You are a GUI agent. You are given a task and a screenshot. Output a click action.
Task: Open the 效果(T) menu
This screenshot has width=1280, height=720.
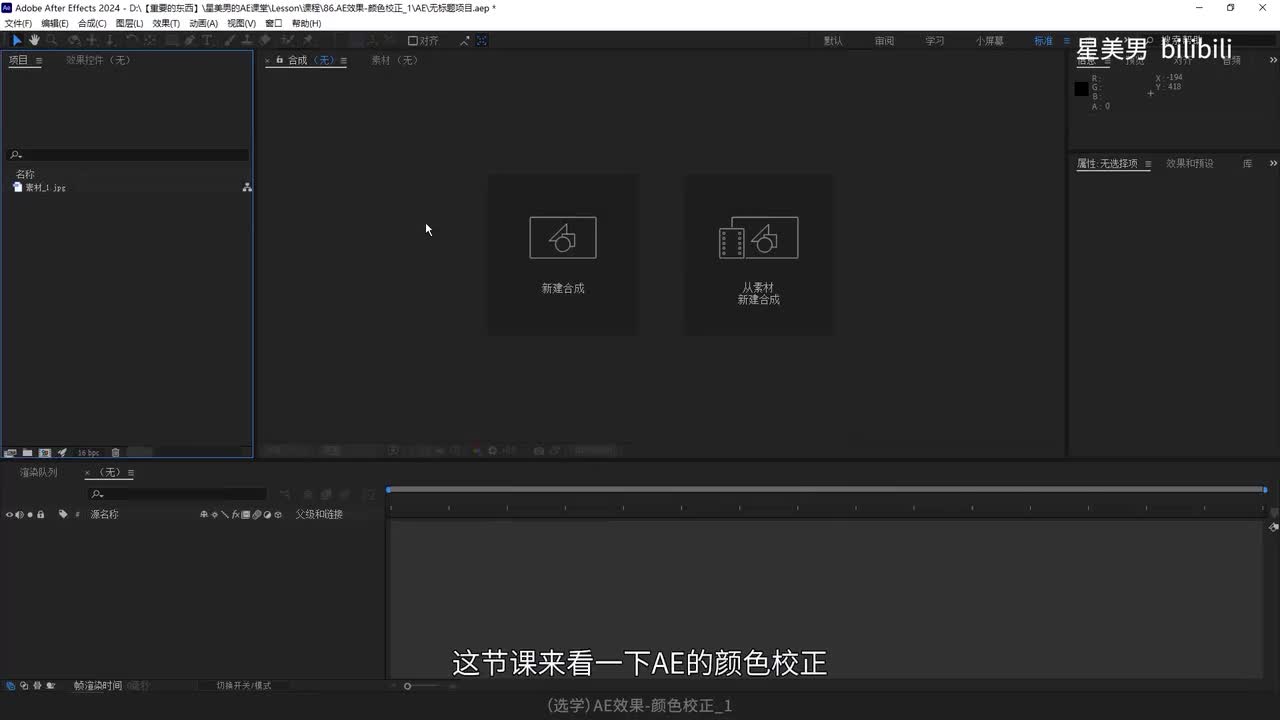pyautogui.click(x=166, y=23)
